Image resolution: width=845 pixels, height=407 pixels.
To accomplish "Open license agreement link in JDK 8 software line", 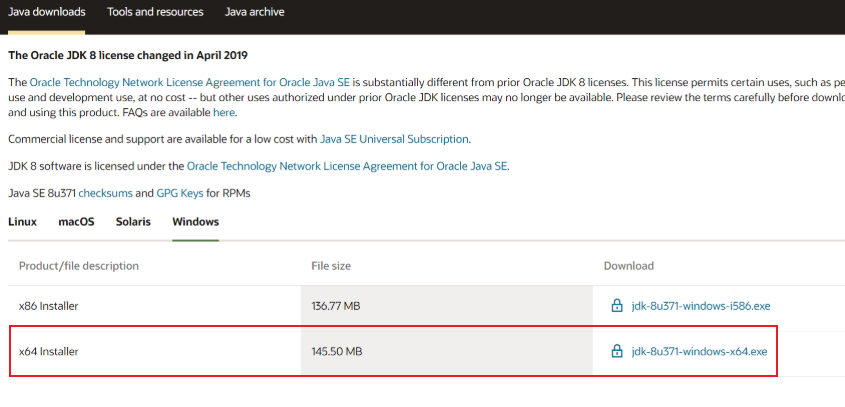I will coord(347,167).
